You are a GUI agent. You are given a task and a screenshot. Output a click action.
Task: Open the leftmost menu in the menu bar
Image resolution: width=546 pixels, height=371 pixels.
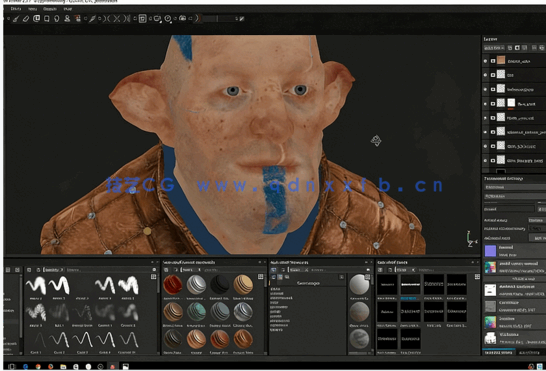[16, 9]
